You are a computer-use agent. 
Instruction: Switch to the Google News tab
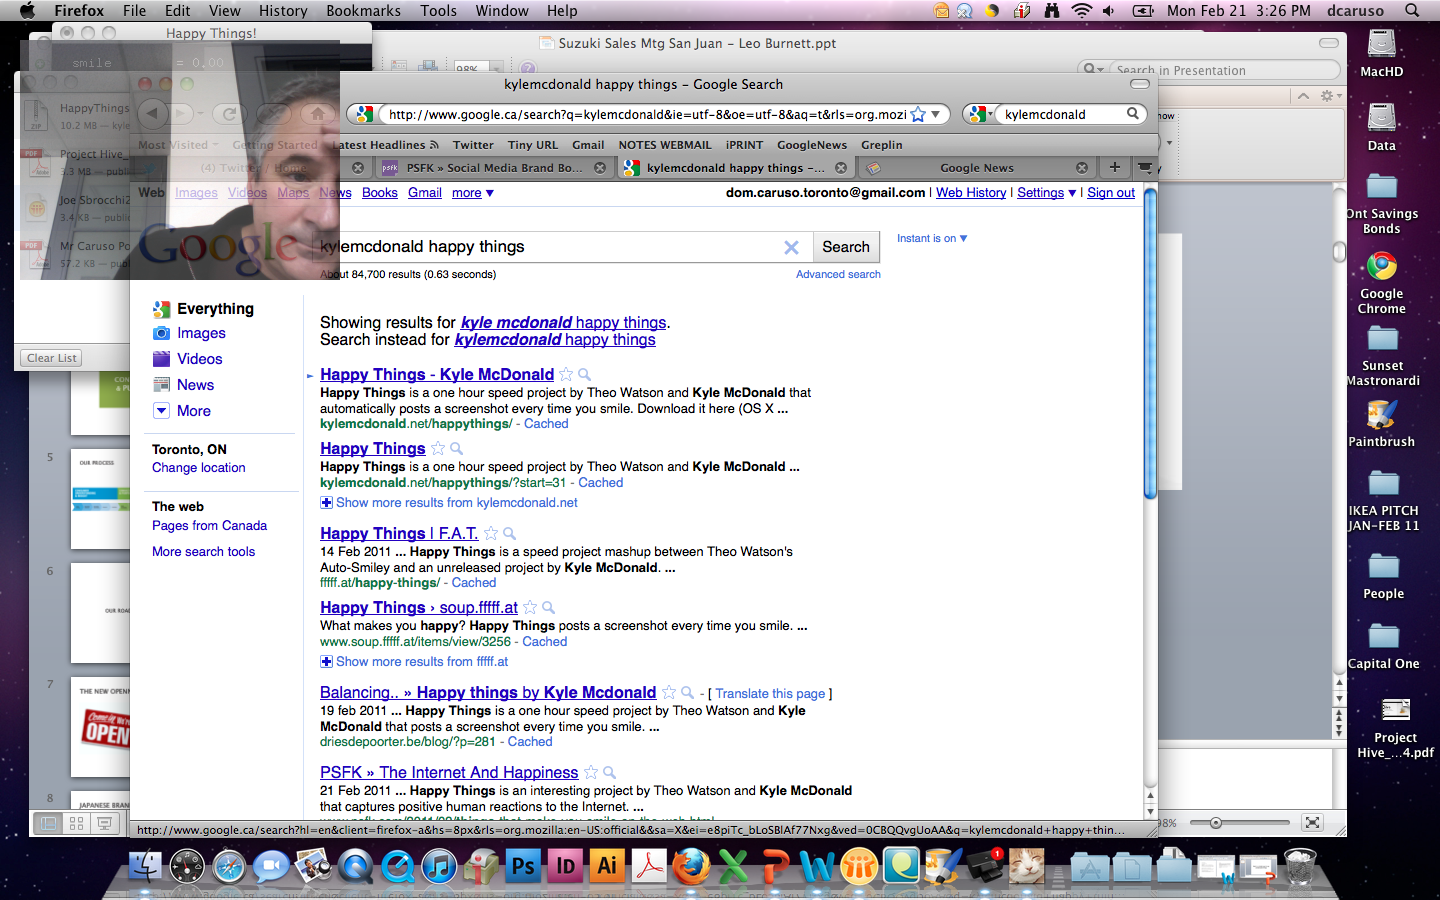click(x=976, y=168)
